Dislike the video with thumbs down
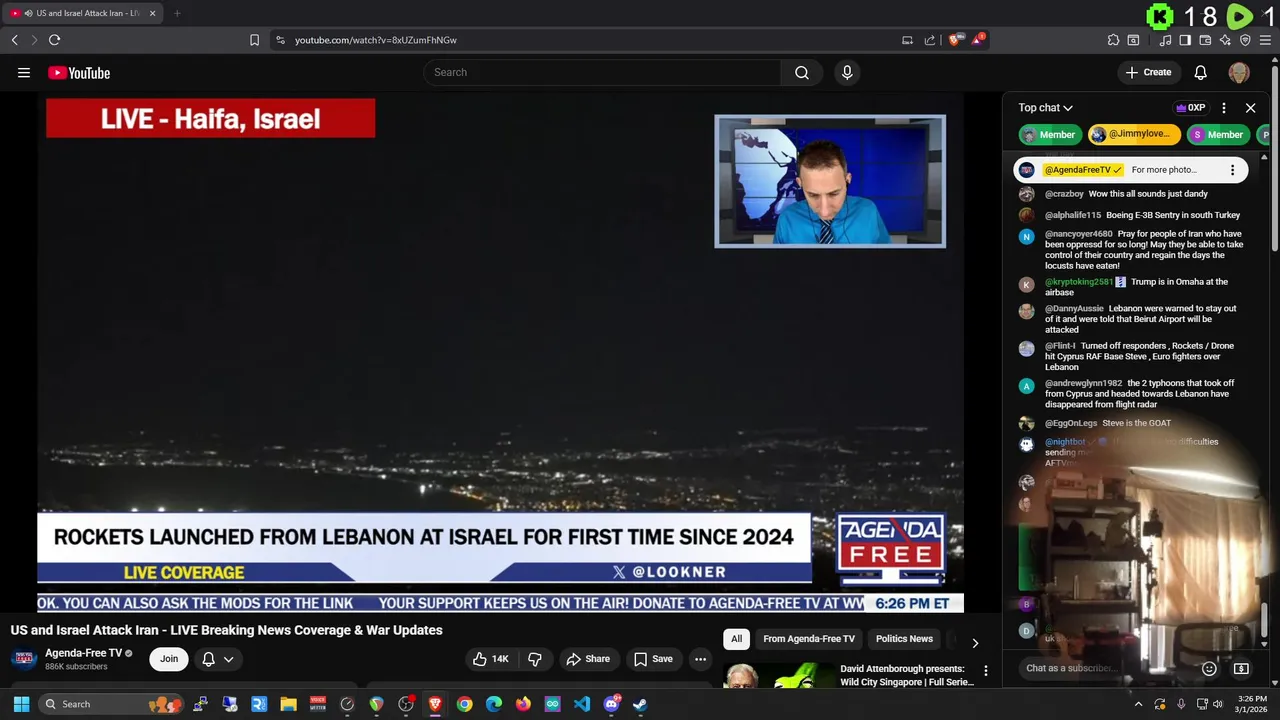The width and height of the screenshot is (1280, 720). pos(535,659)
